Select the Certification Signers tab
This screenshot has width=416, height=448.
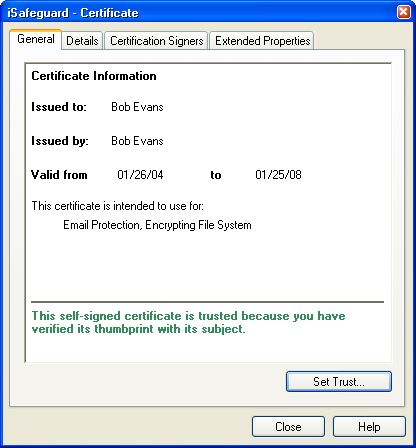coord(156,41)
